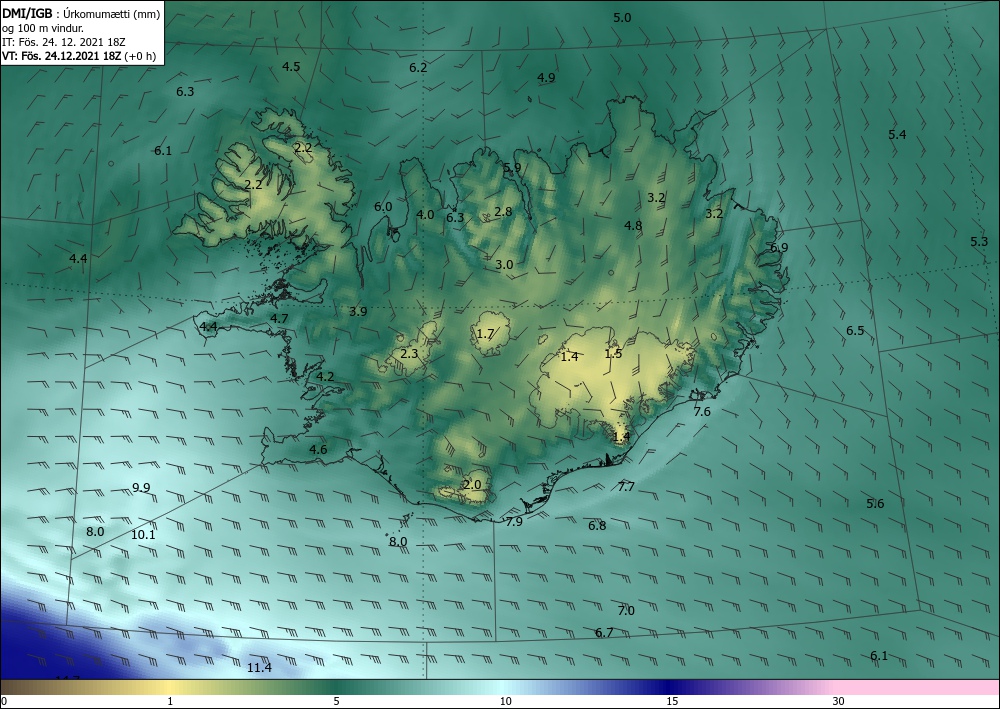Select the 10.1 value label
1000x709 pixels.
143,535
